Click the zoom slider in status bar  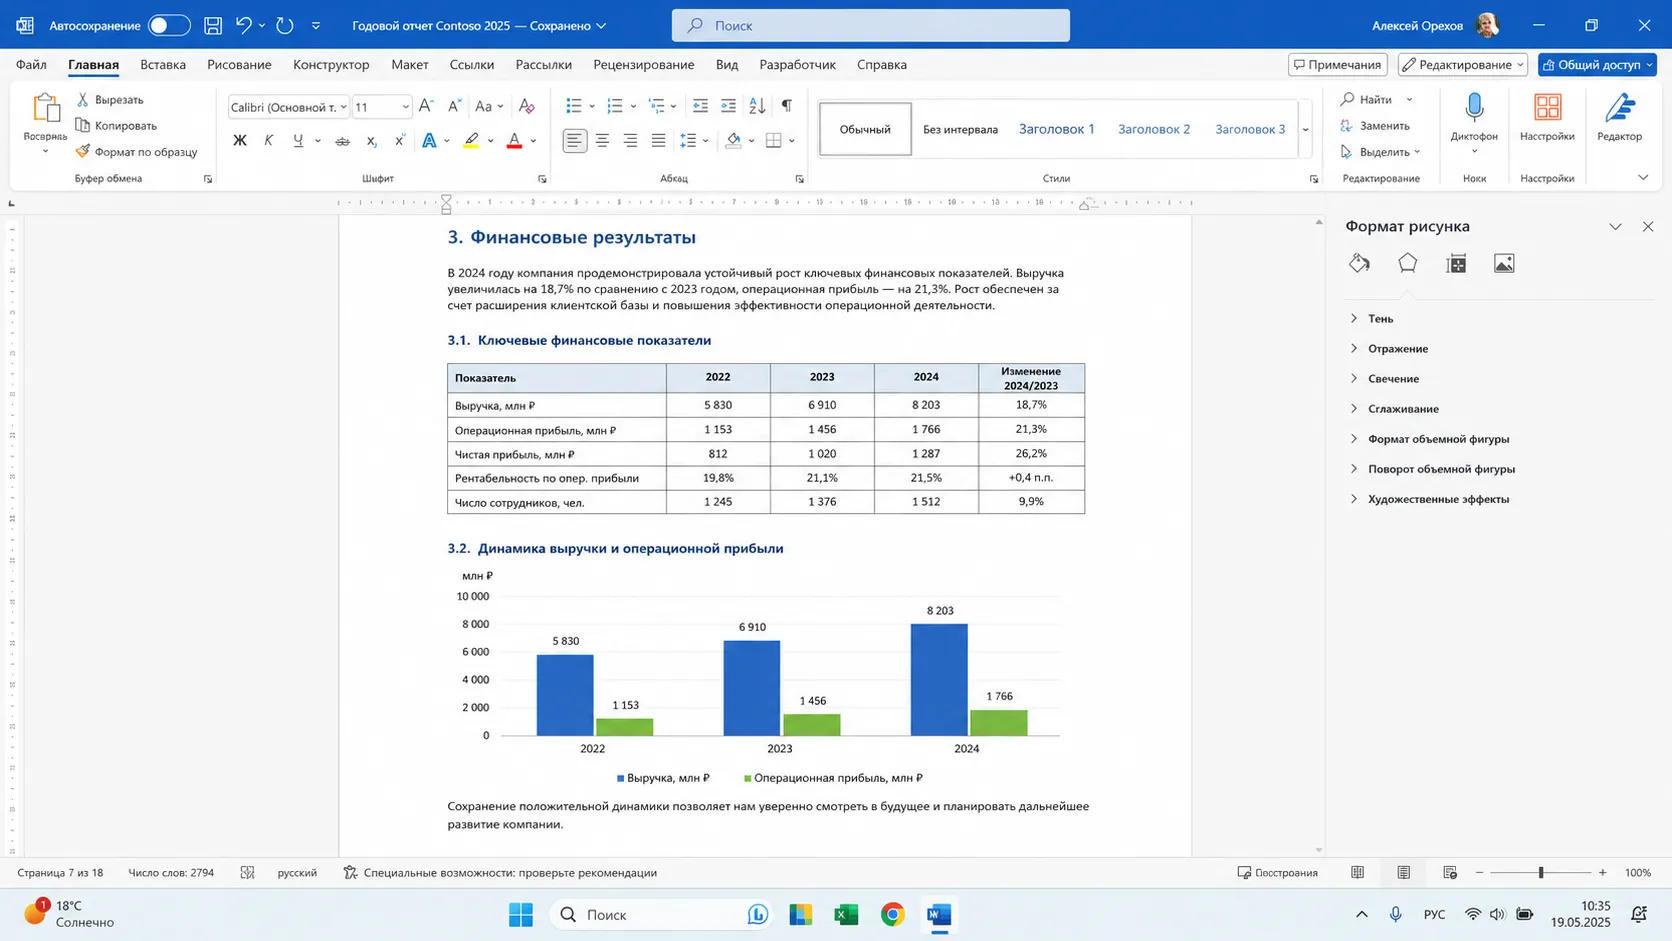tap(1541, 872)
